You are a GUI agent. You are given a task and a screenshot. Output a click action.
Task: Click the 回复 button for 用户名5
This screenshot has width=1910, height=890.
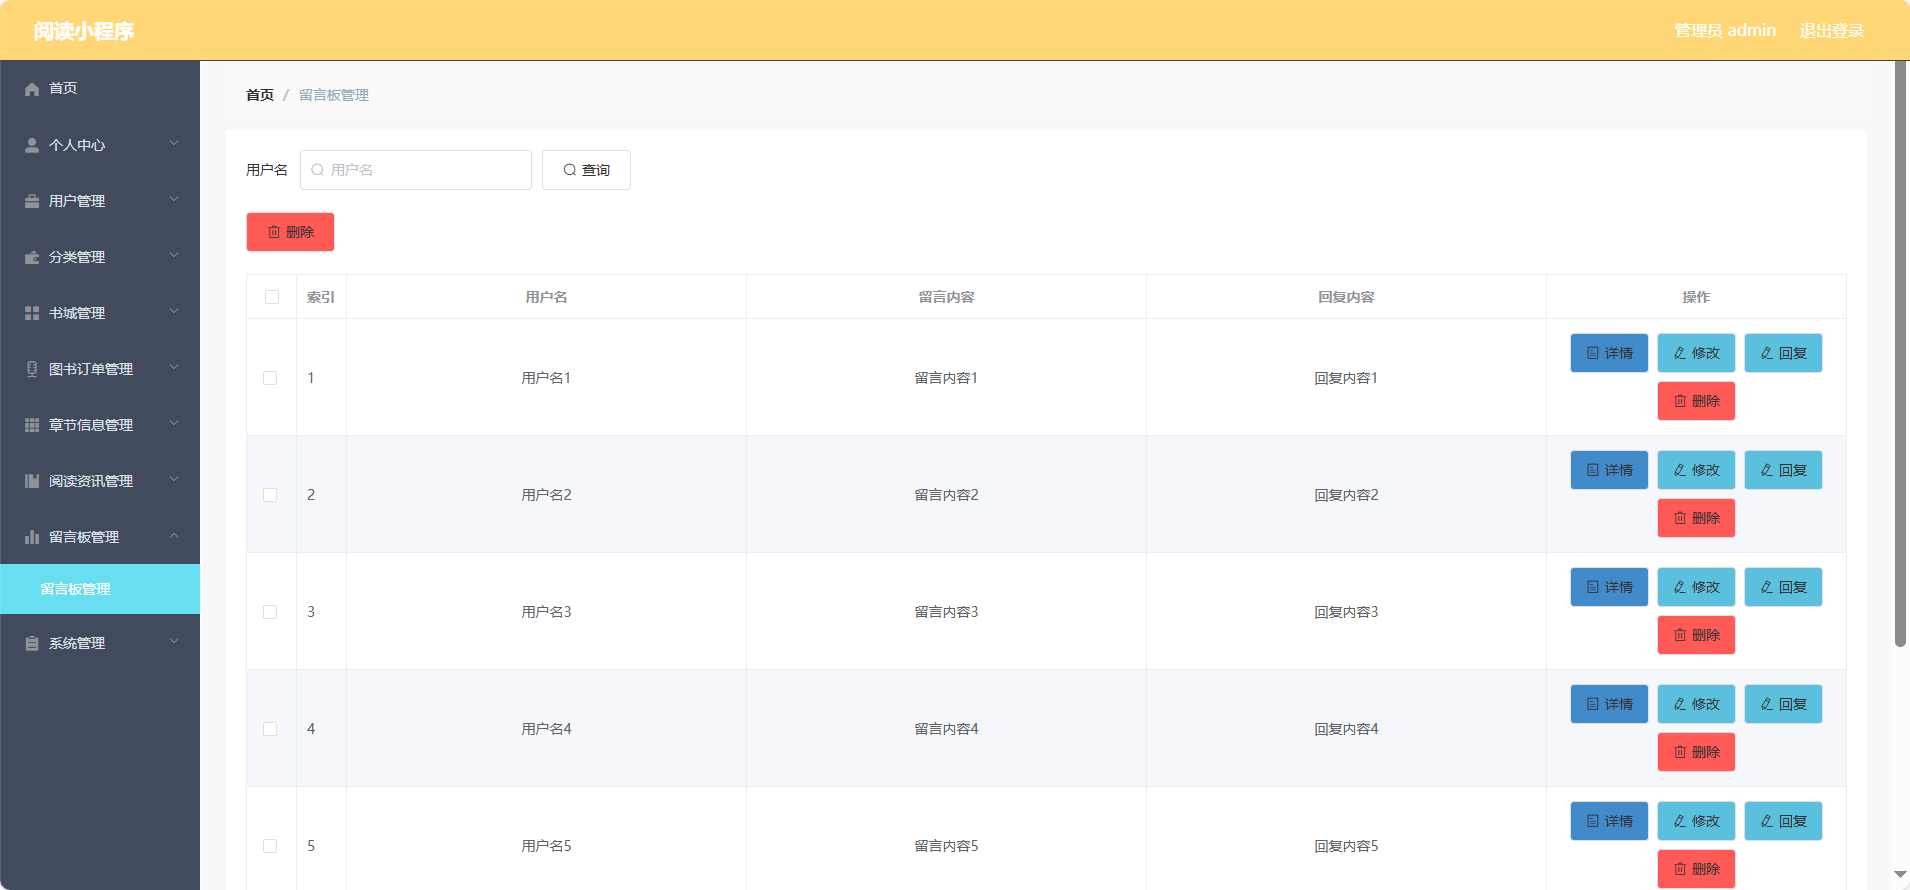[1783, 821]
